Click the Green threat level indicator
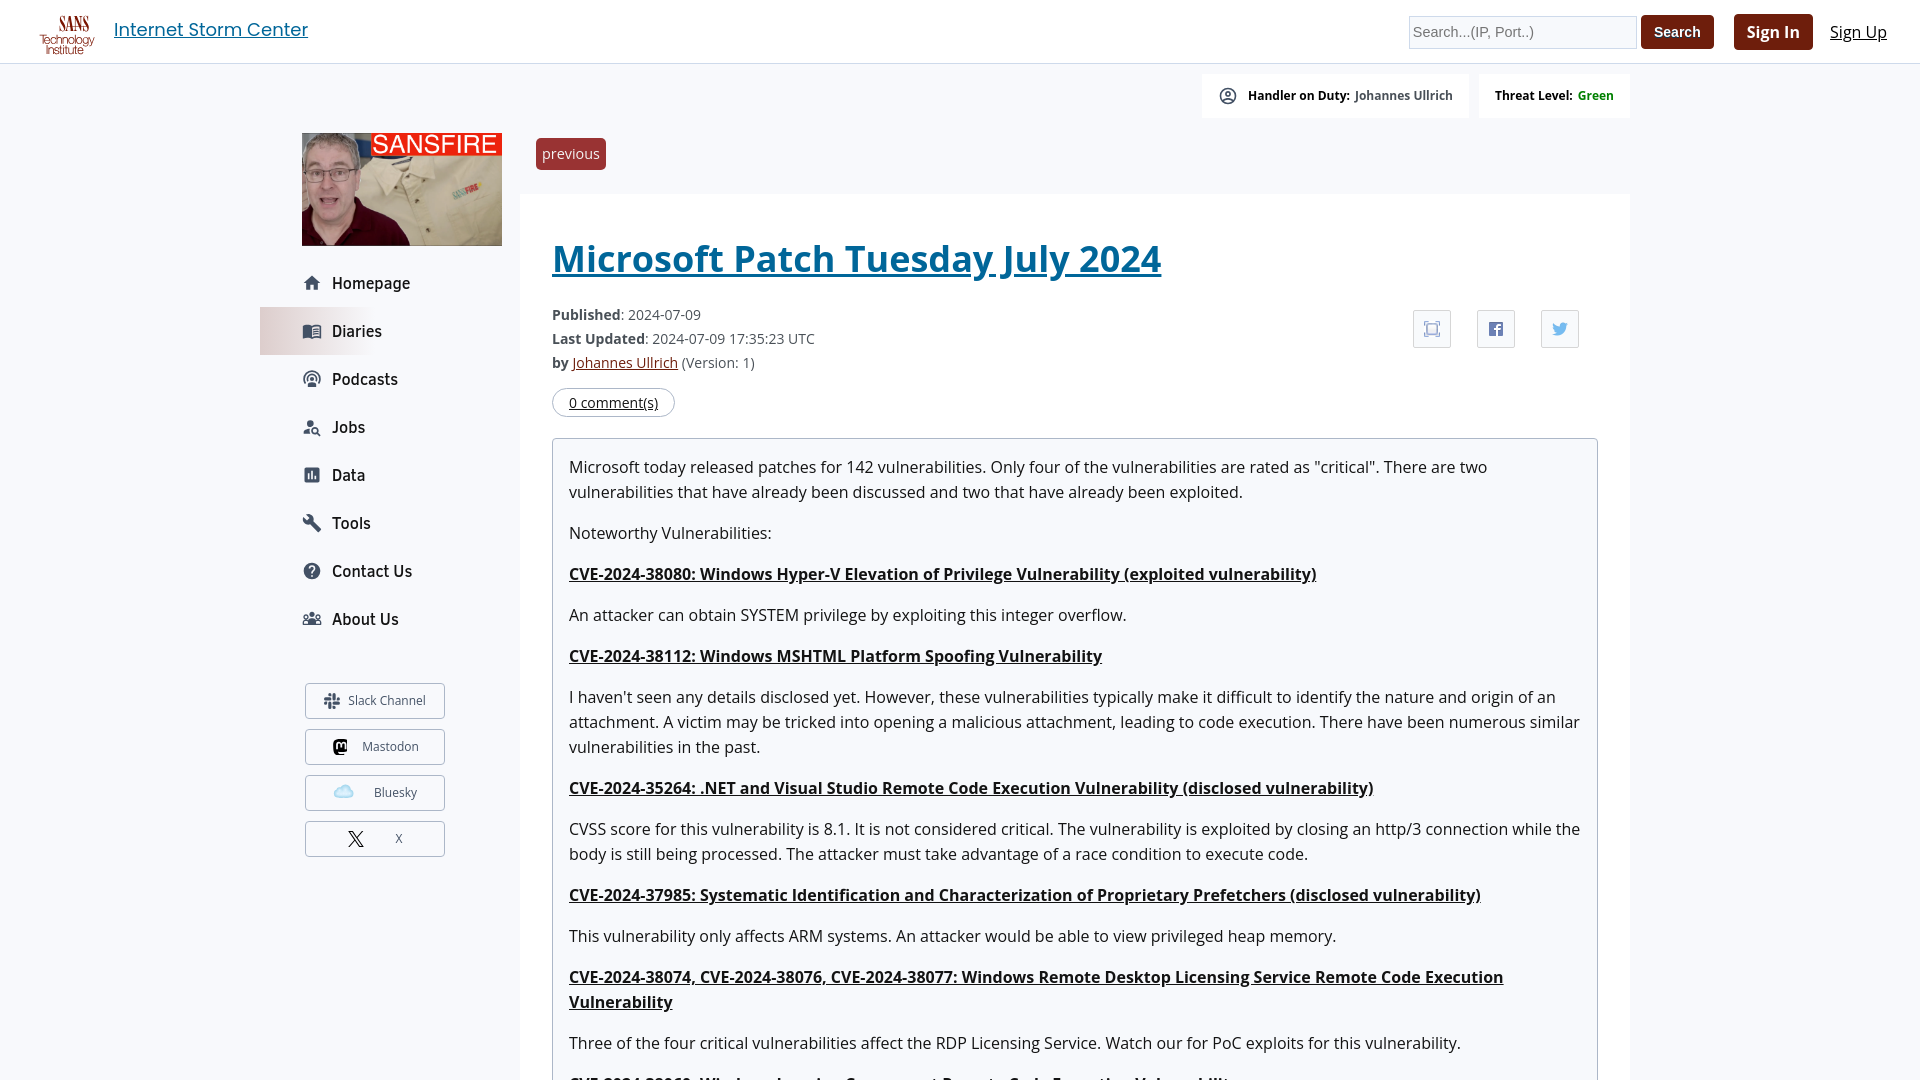 [1595, 96]
